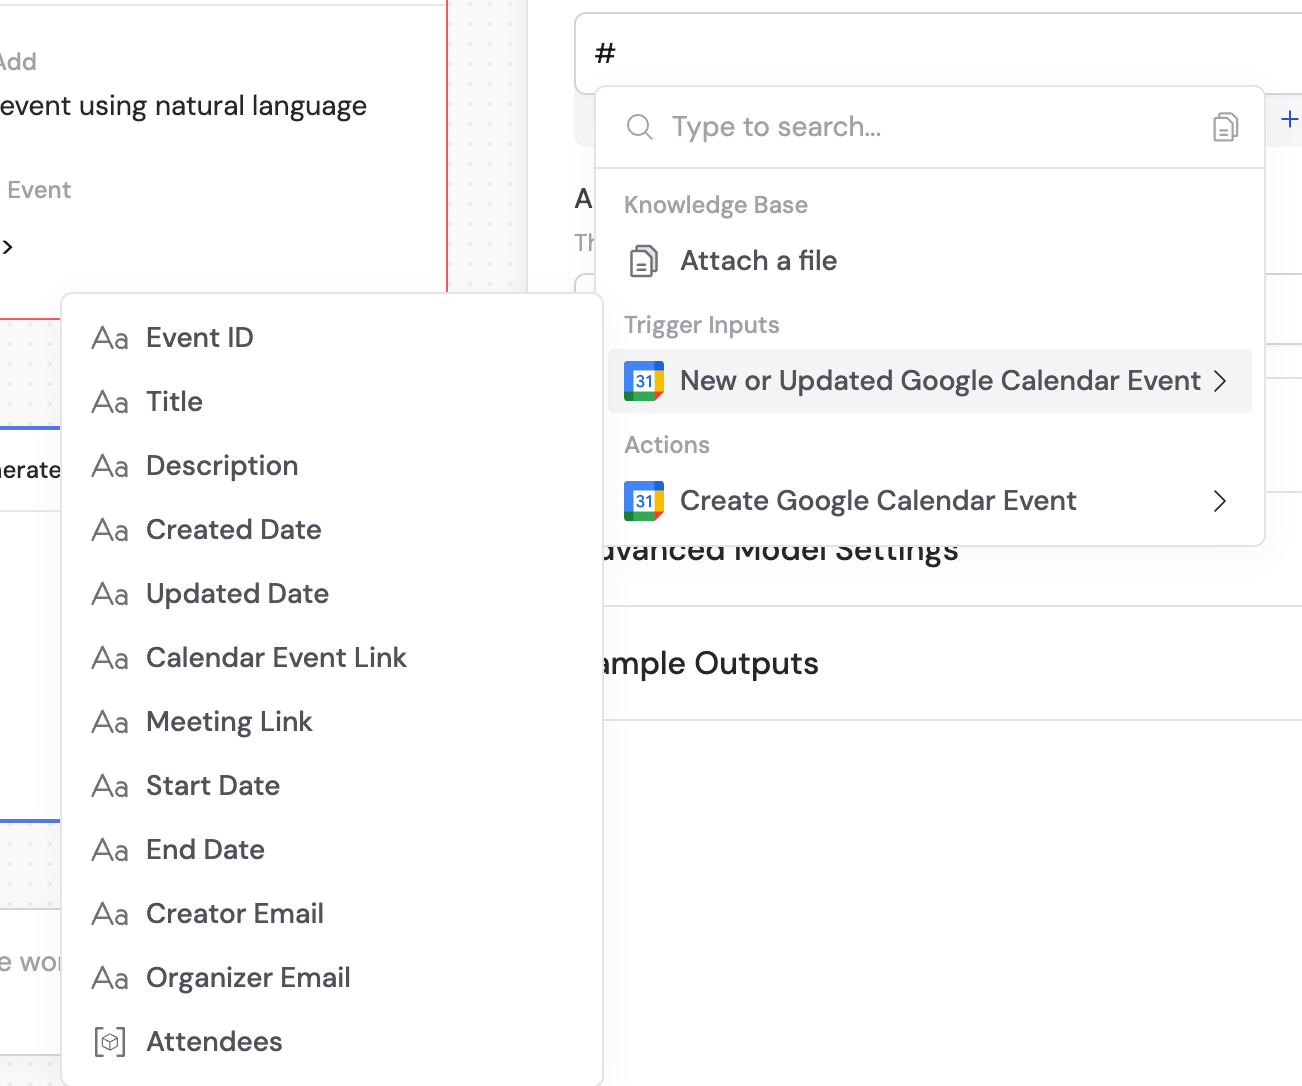
Task: Click the # prompt field at the top
Action: point(700,52)
